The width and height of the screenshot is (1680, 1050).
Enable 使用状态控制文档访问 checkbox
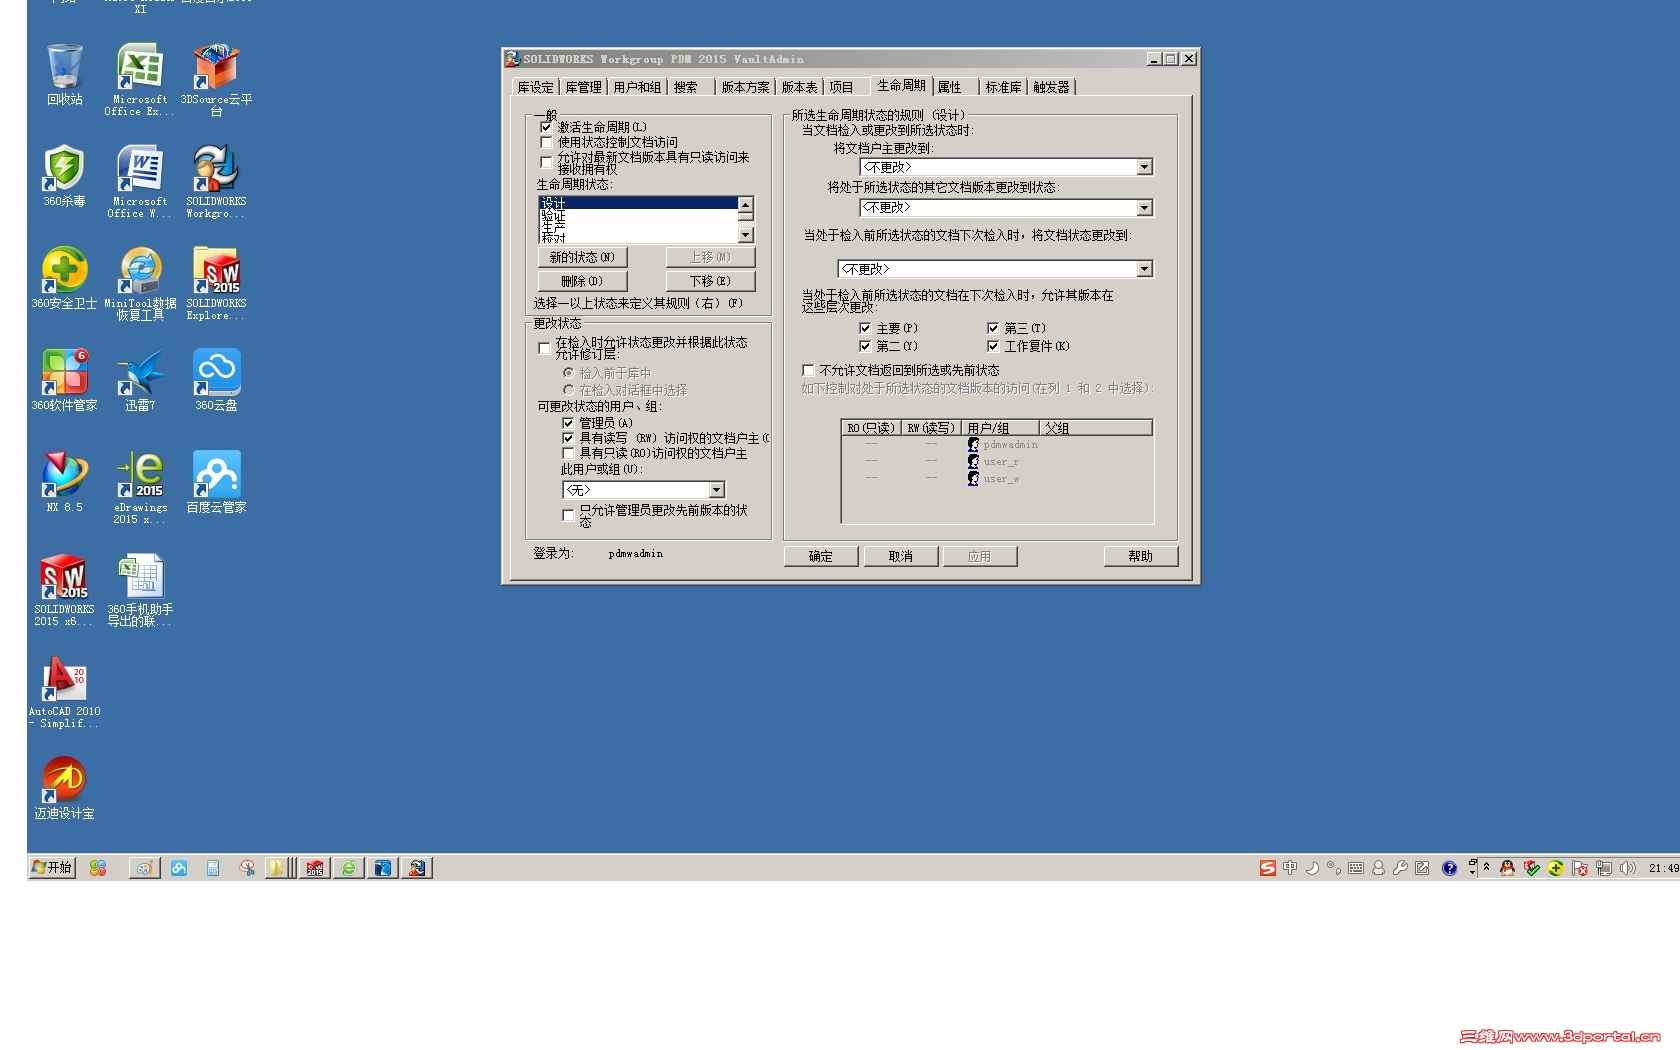pos(546,142)
